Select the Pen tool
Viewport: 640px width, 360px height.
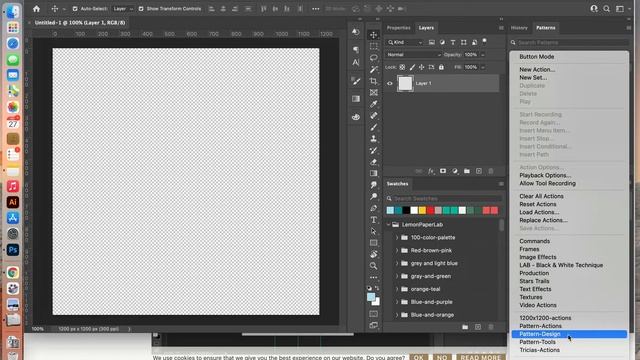(373, 208)
